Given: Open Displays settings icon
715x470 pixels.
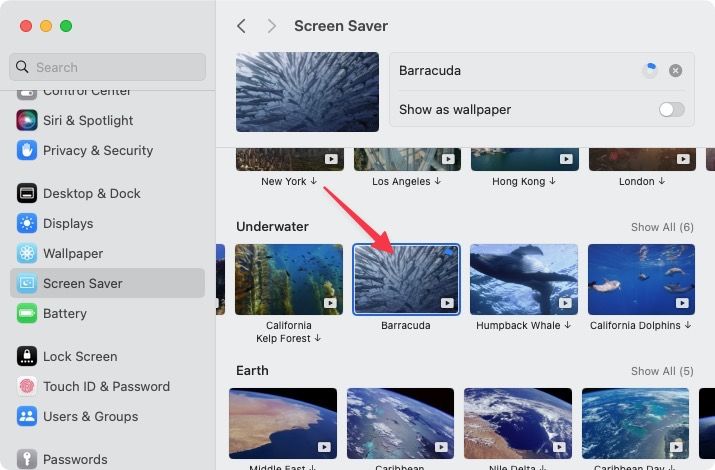Looking at the screenshot, I should coord(27,223).
